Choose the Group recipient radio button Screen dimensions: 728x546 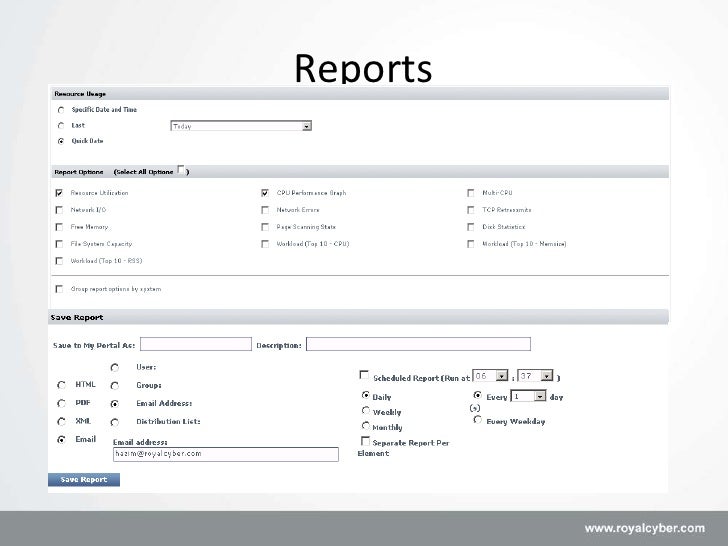pyautogui.click(x=115, y=386)
